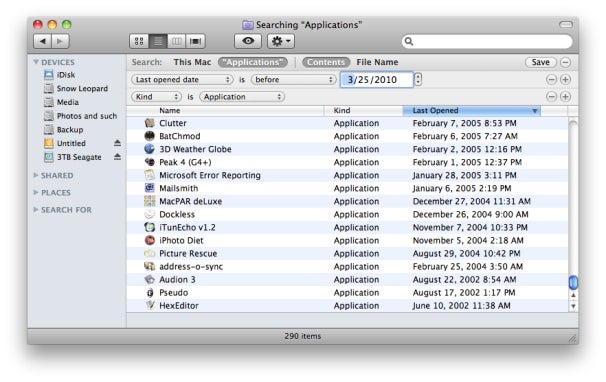Screen dimensions: 606x382
Task: Select the Audion 3 application
Action: (347, 280)
